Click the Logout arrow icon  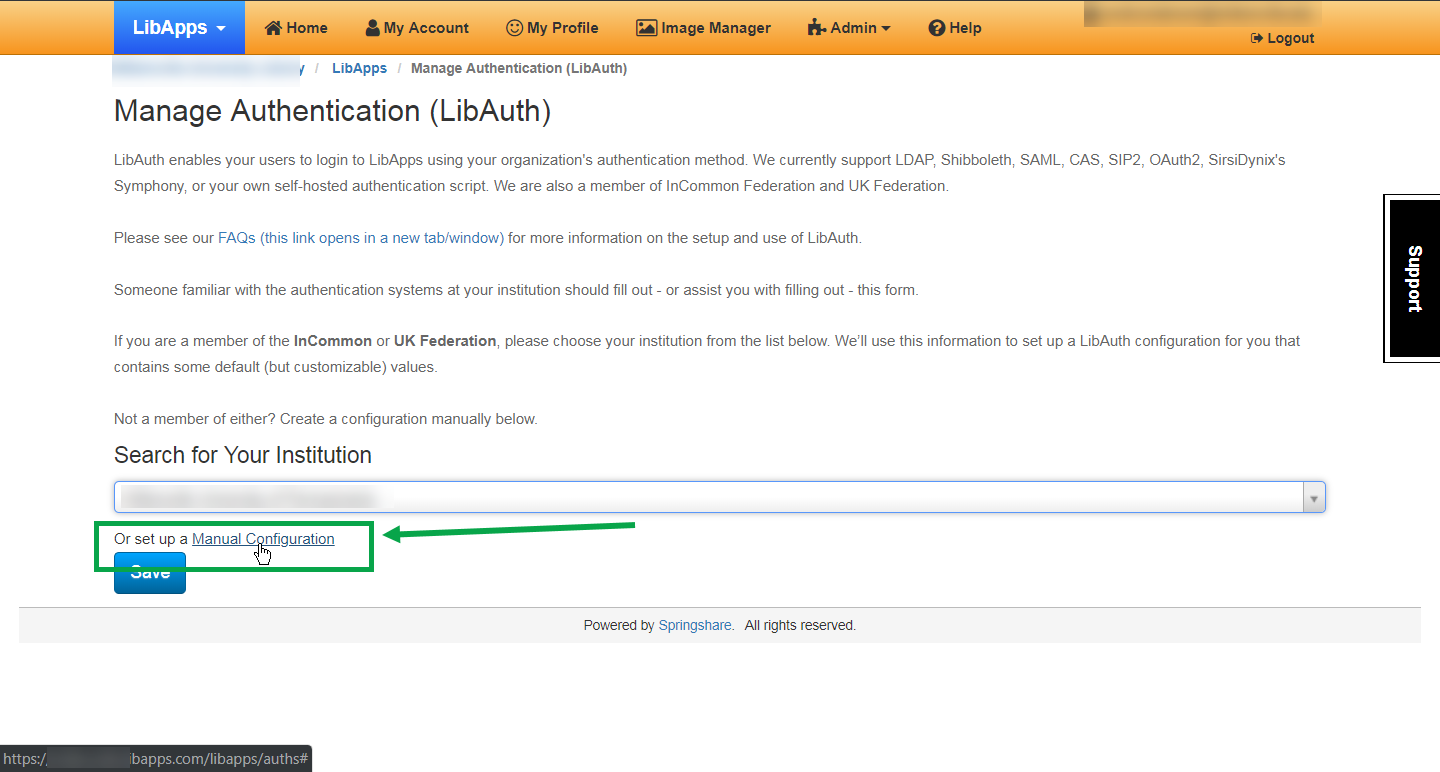coord(1256,38)
